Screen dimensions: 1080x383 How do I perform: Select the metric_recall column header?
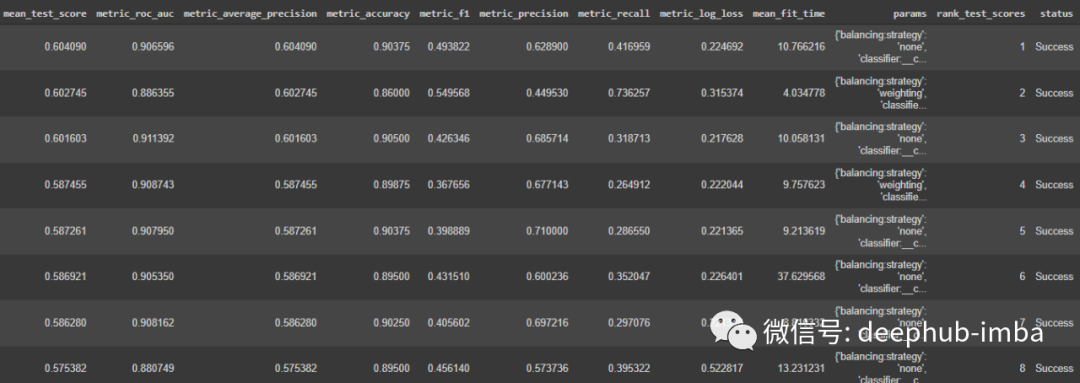tap(614, 14)
